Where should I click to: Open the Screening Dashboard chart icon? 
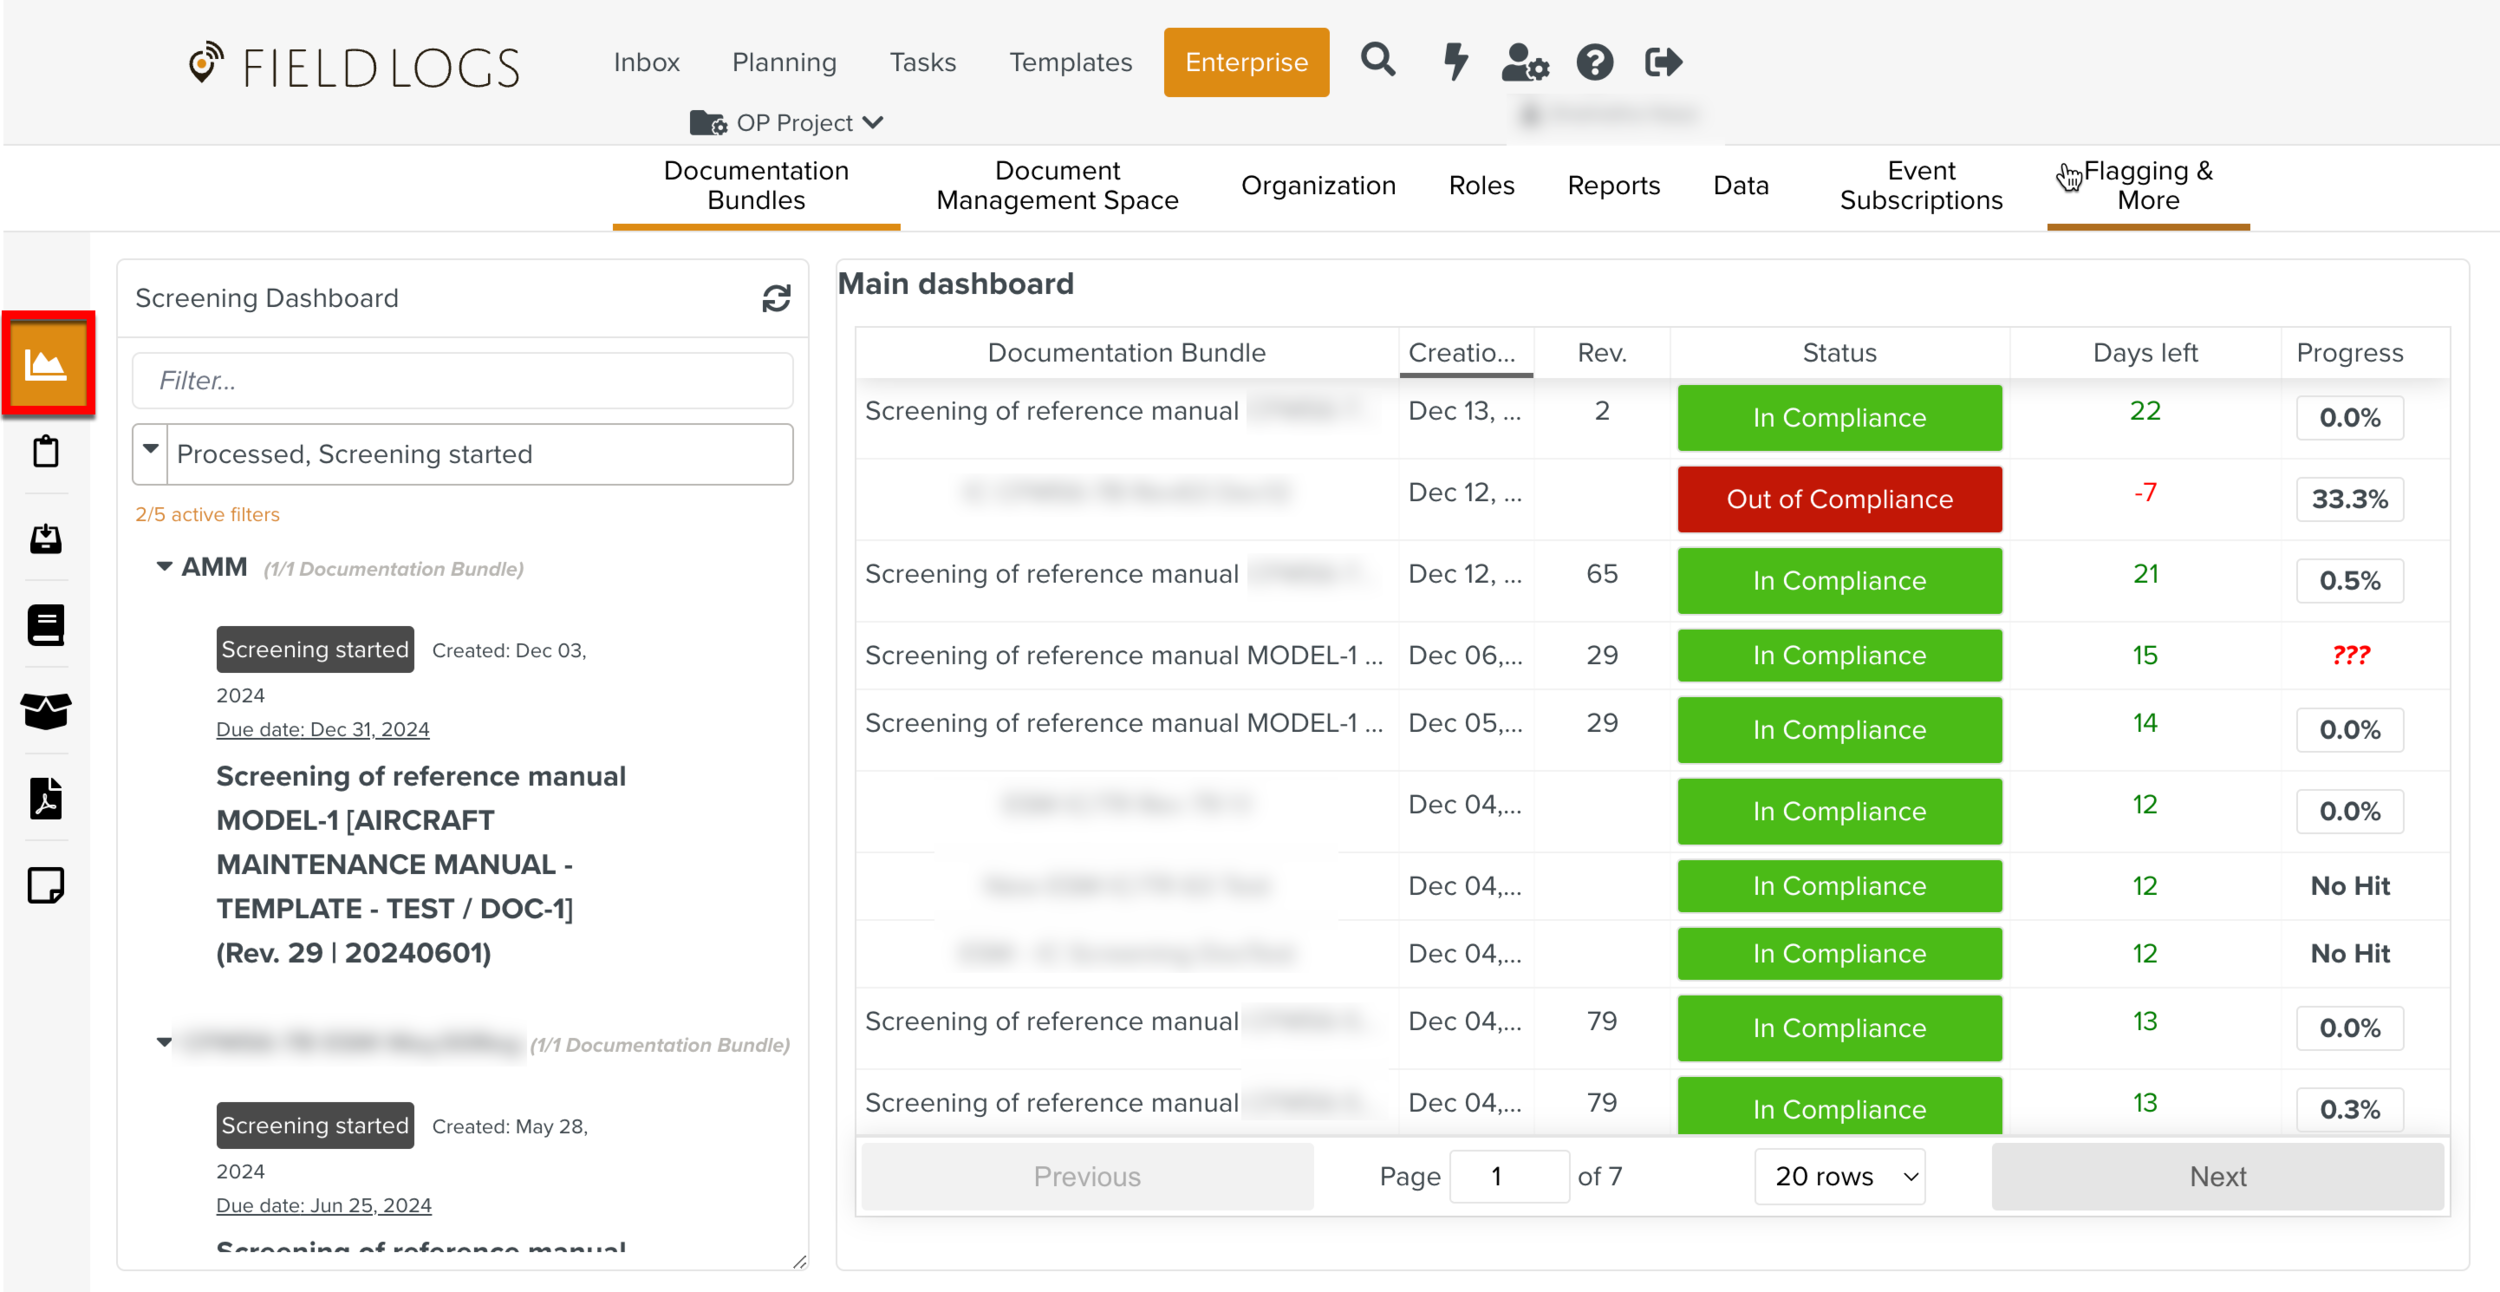[46, 363]
